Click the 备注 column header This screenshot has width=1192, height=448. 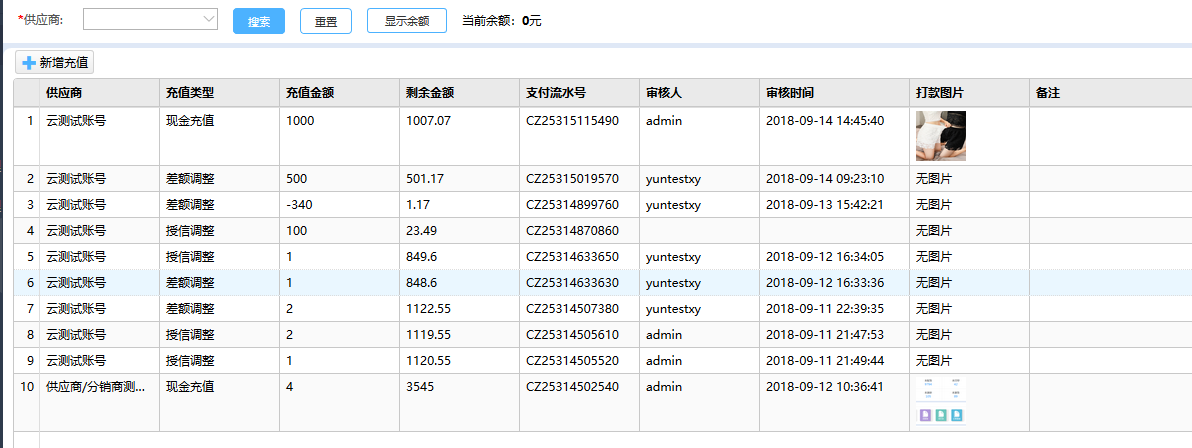point(1048,93)
